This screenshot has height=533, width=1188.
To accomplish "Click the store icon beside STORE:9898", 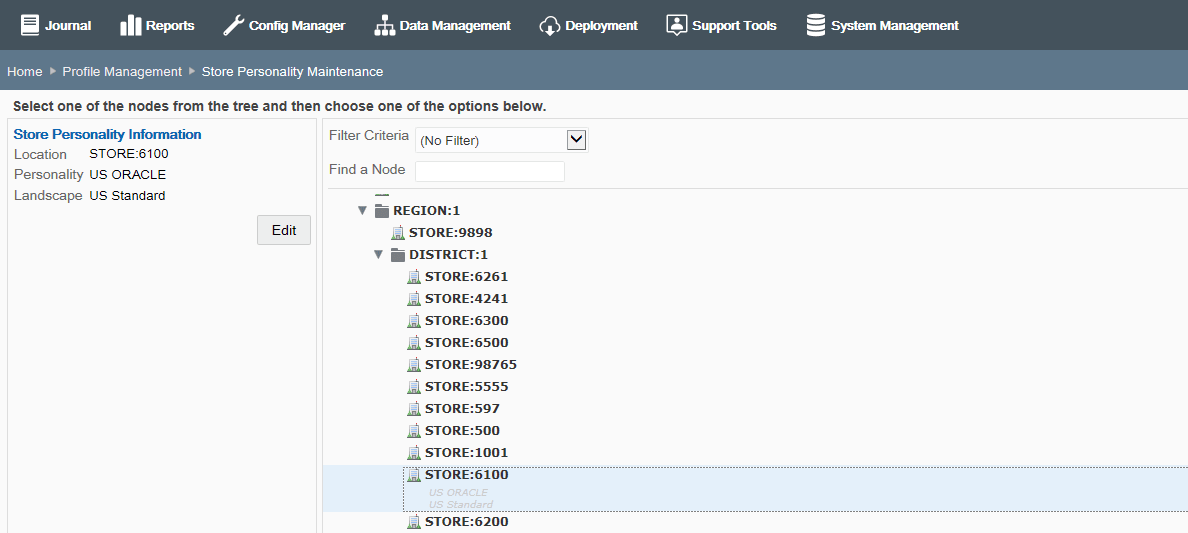I will (398, 233).
